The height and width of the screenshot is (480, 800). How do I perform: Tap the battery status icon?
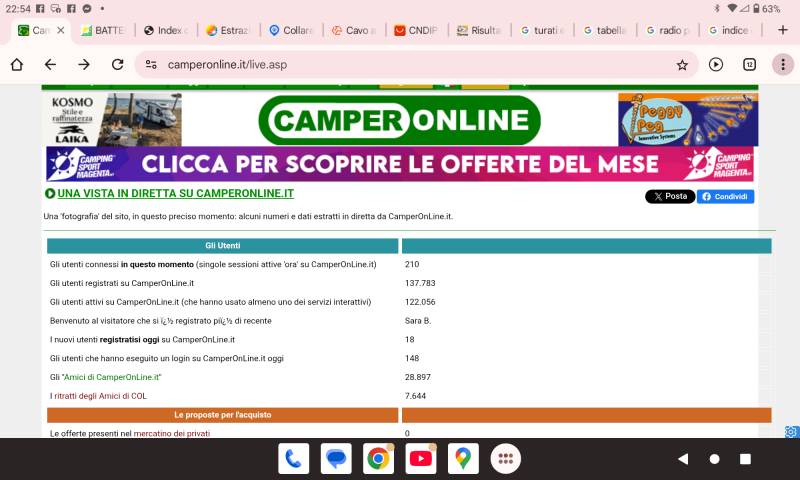pyautogui.click(x=756, y=9)
